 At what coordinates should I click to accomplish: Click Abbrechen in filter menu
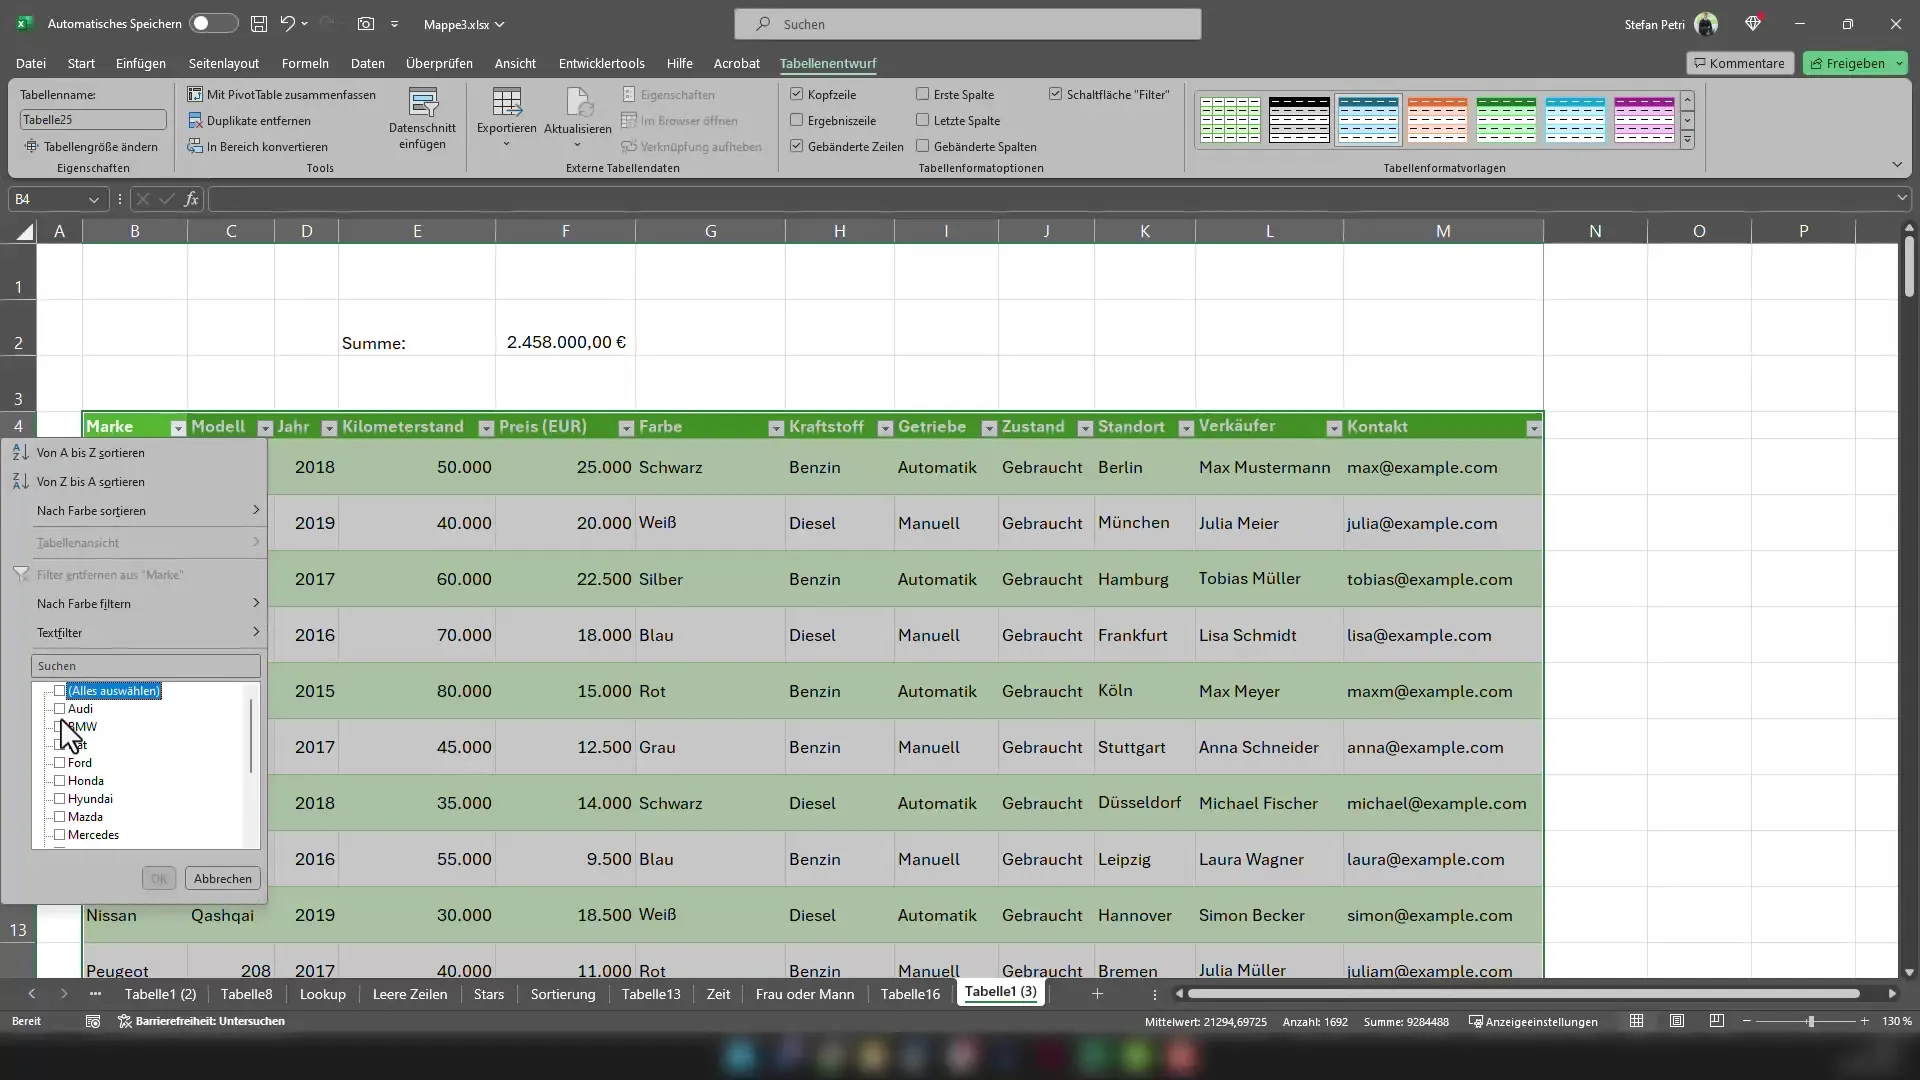223,878
